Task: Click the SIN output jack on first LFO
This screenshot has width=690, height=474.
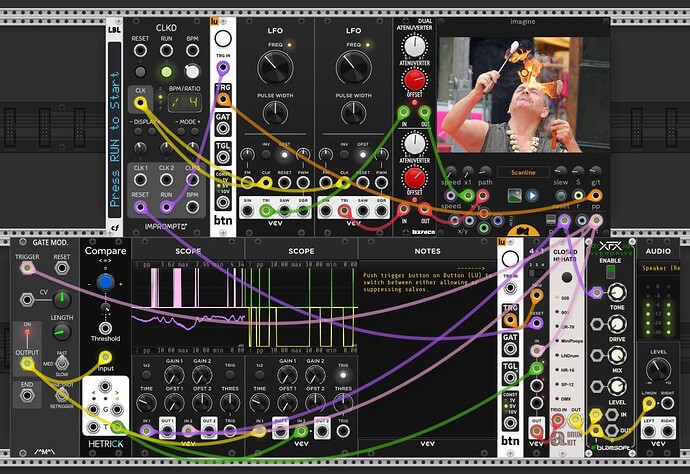Action: [x=247, y=211]
